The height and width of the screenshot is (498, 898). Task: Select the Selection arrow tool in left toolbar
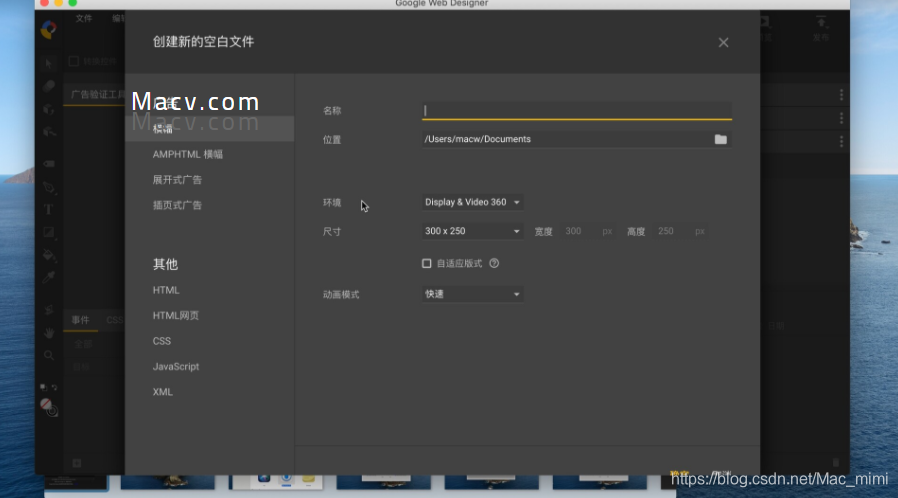(49, 63)
